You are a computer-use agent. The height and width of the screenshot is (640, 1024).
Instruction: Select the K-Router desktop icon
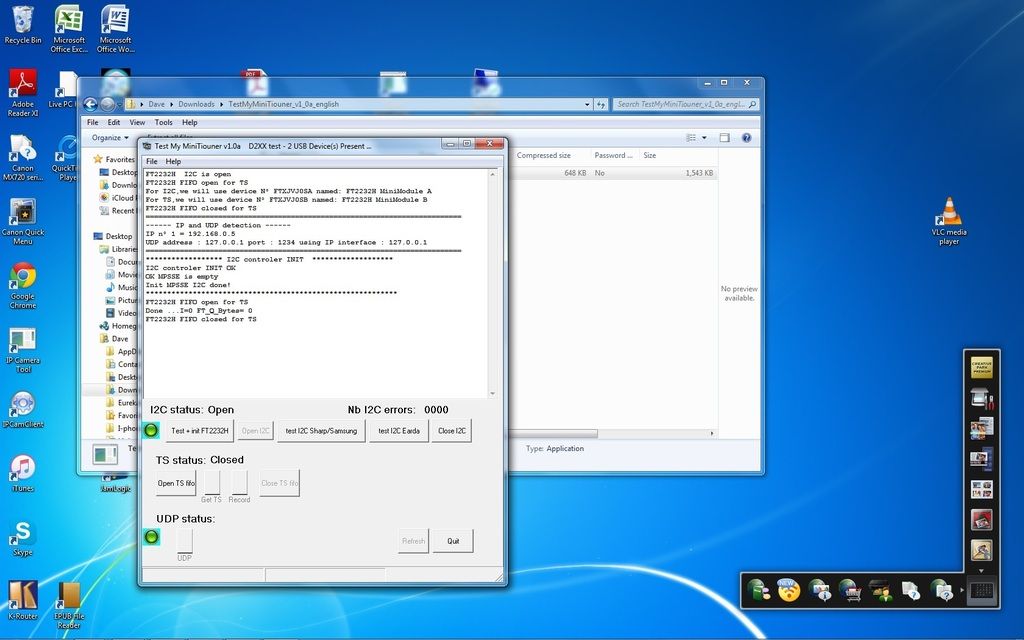[x=23, y=601]
